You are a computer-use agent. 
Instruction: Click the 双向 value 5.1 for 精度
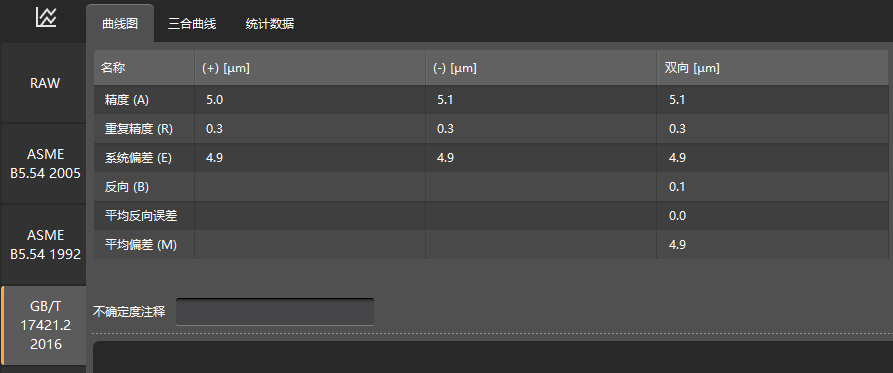(x=677, y=100)
